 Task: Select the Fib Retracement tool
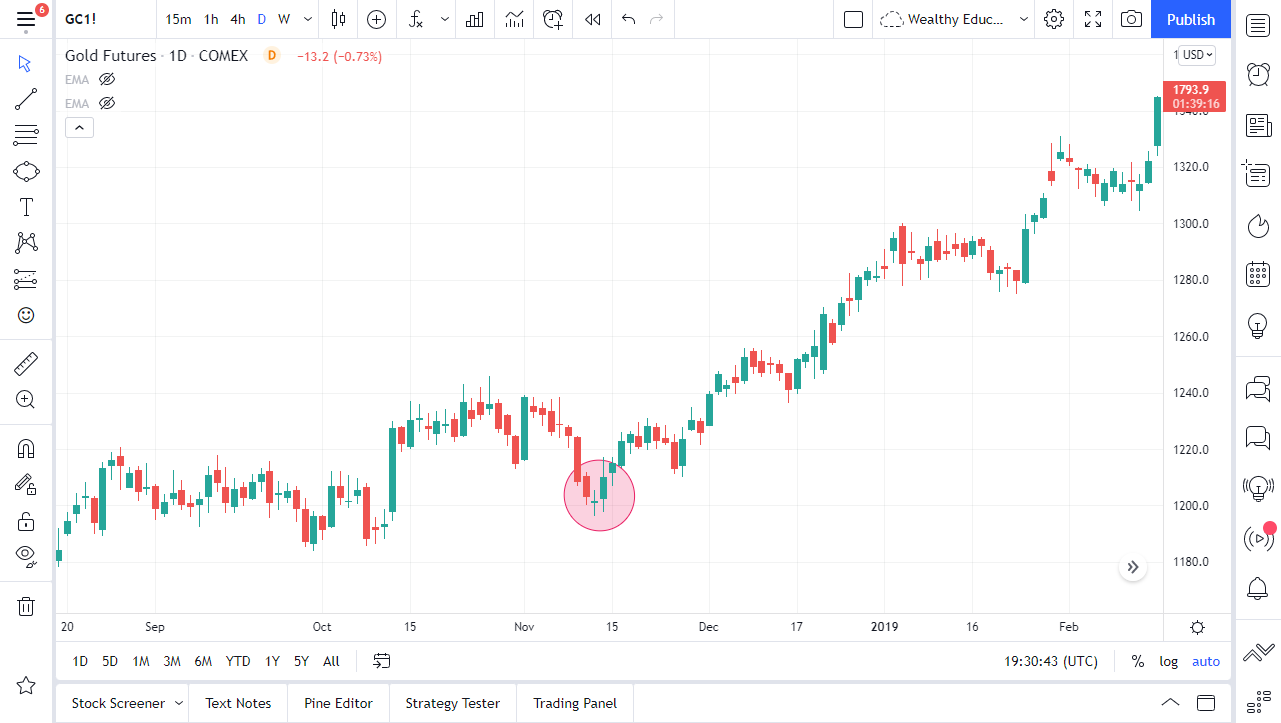coord(26,135)
